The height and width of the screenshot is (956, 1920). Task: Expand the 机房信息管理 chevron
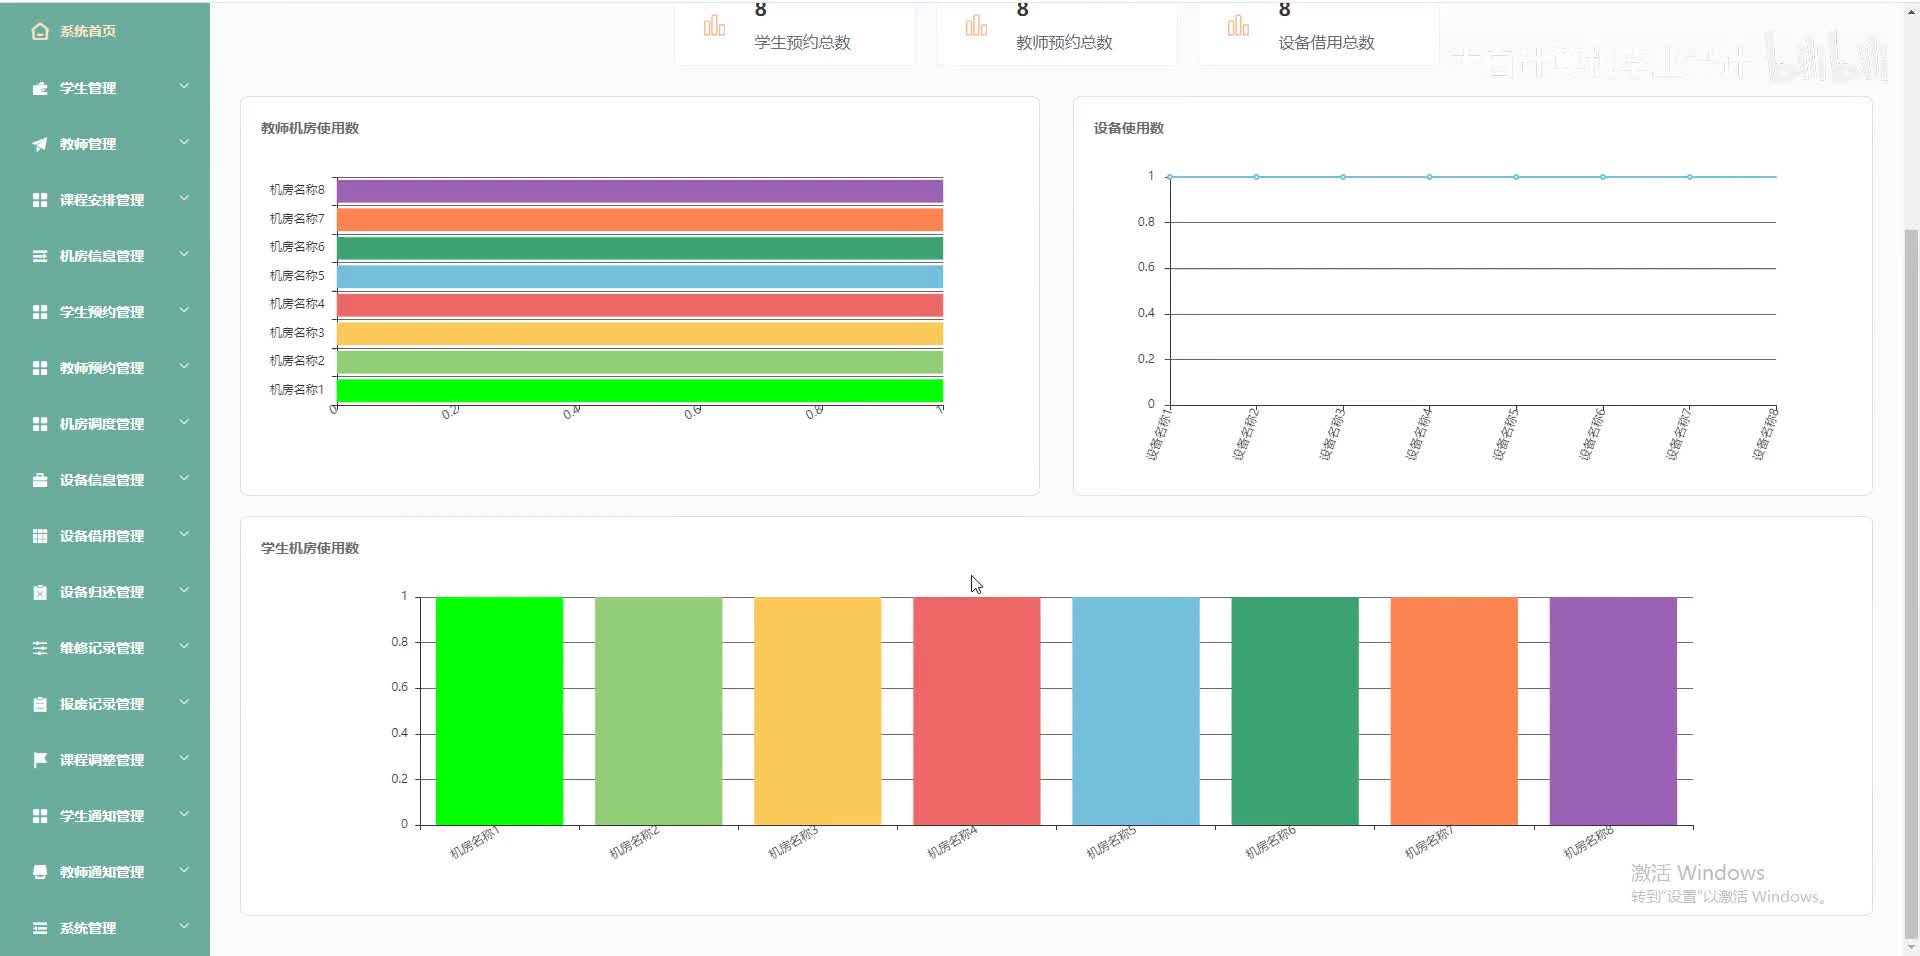click(184, 255)
